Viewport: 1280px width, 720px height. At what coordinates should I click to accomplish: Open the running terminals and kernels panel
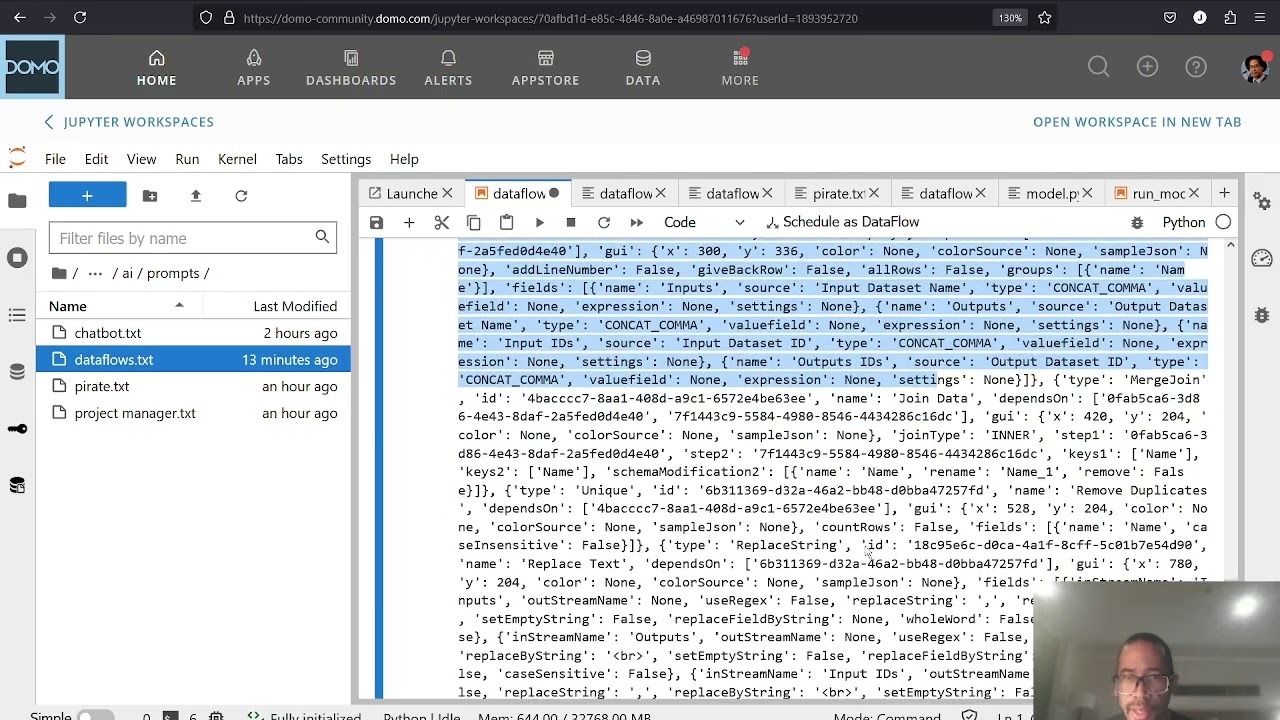[x=17, y=258]
